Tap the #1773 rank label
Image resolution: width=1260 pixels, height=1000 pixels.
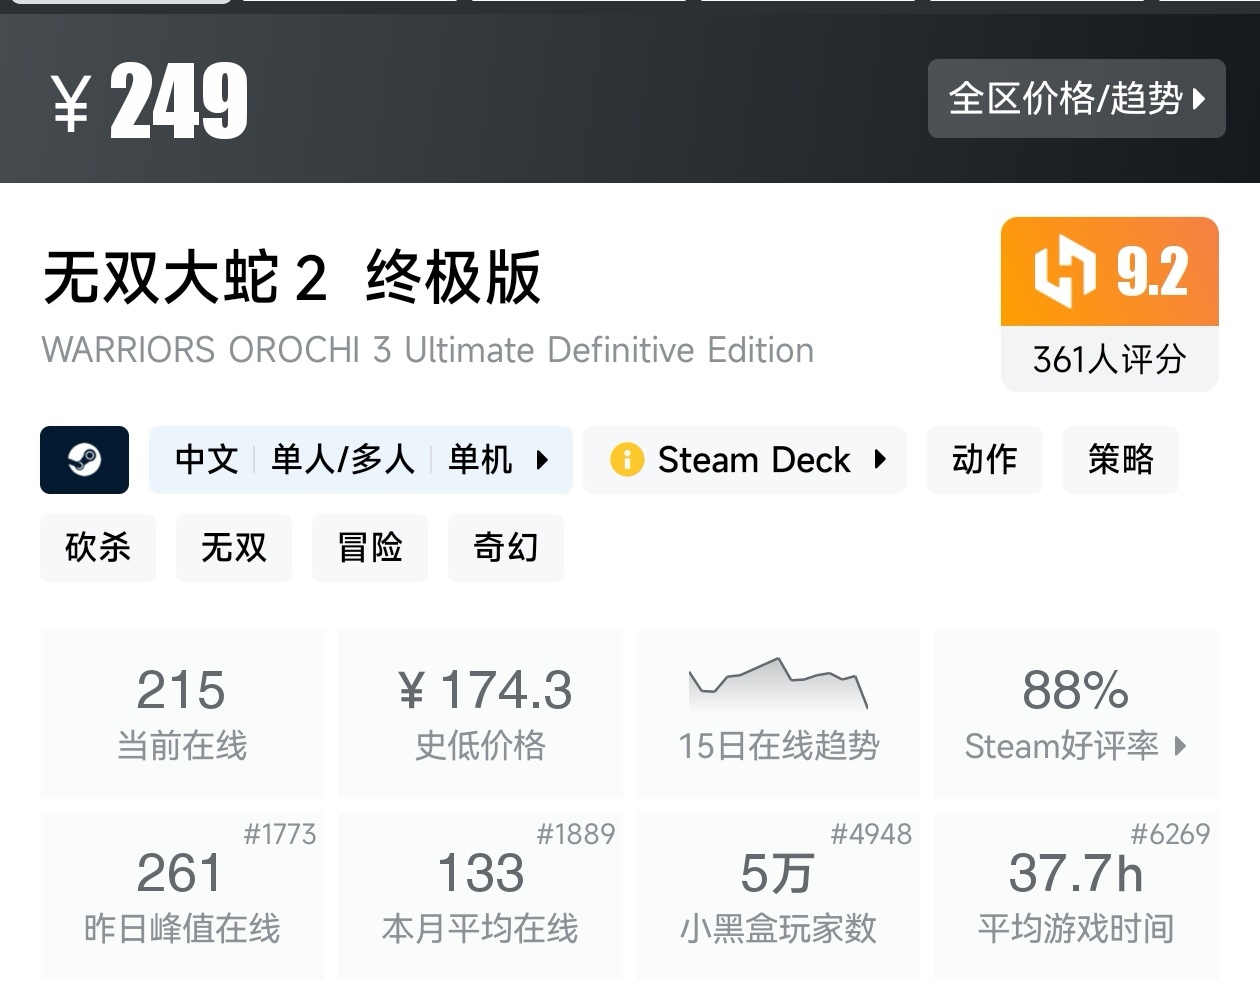coord(280,834)
